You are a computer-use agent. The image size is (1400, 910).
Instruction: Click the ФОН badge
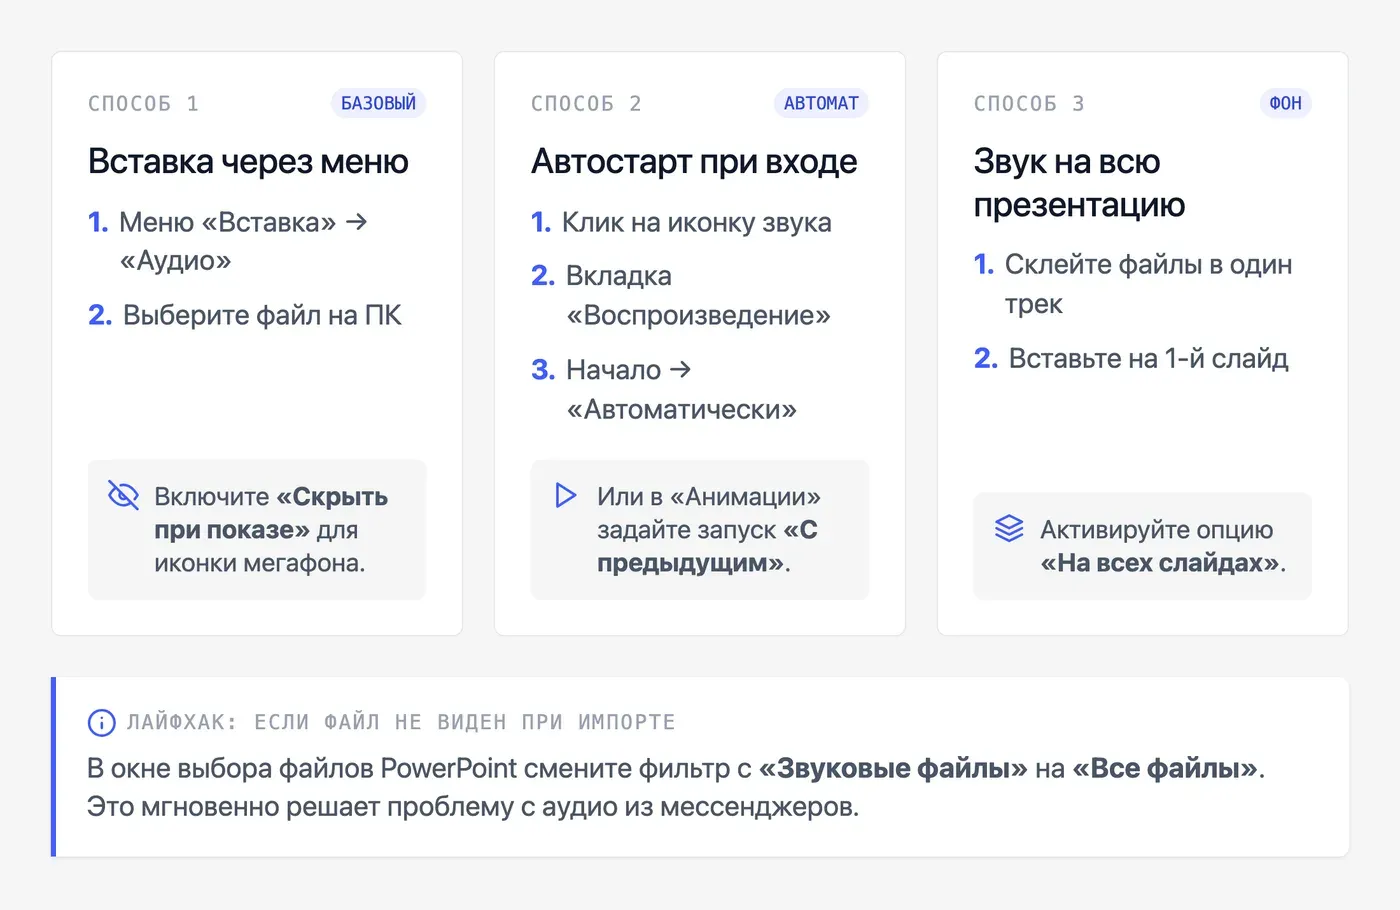[1285, 103]
